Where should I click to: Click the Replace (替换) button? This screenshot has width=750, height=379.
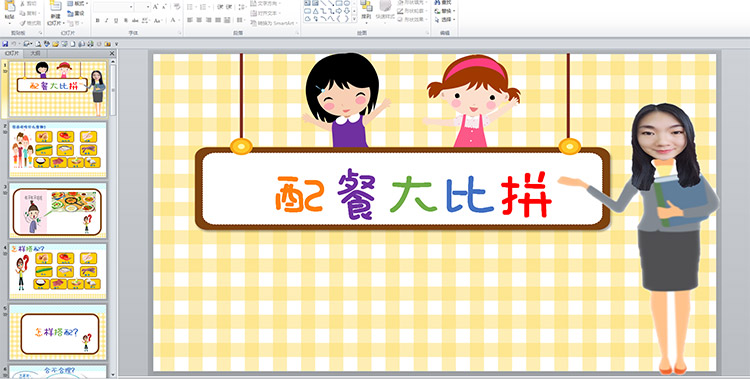[445, 11]
